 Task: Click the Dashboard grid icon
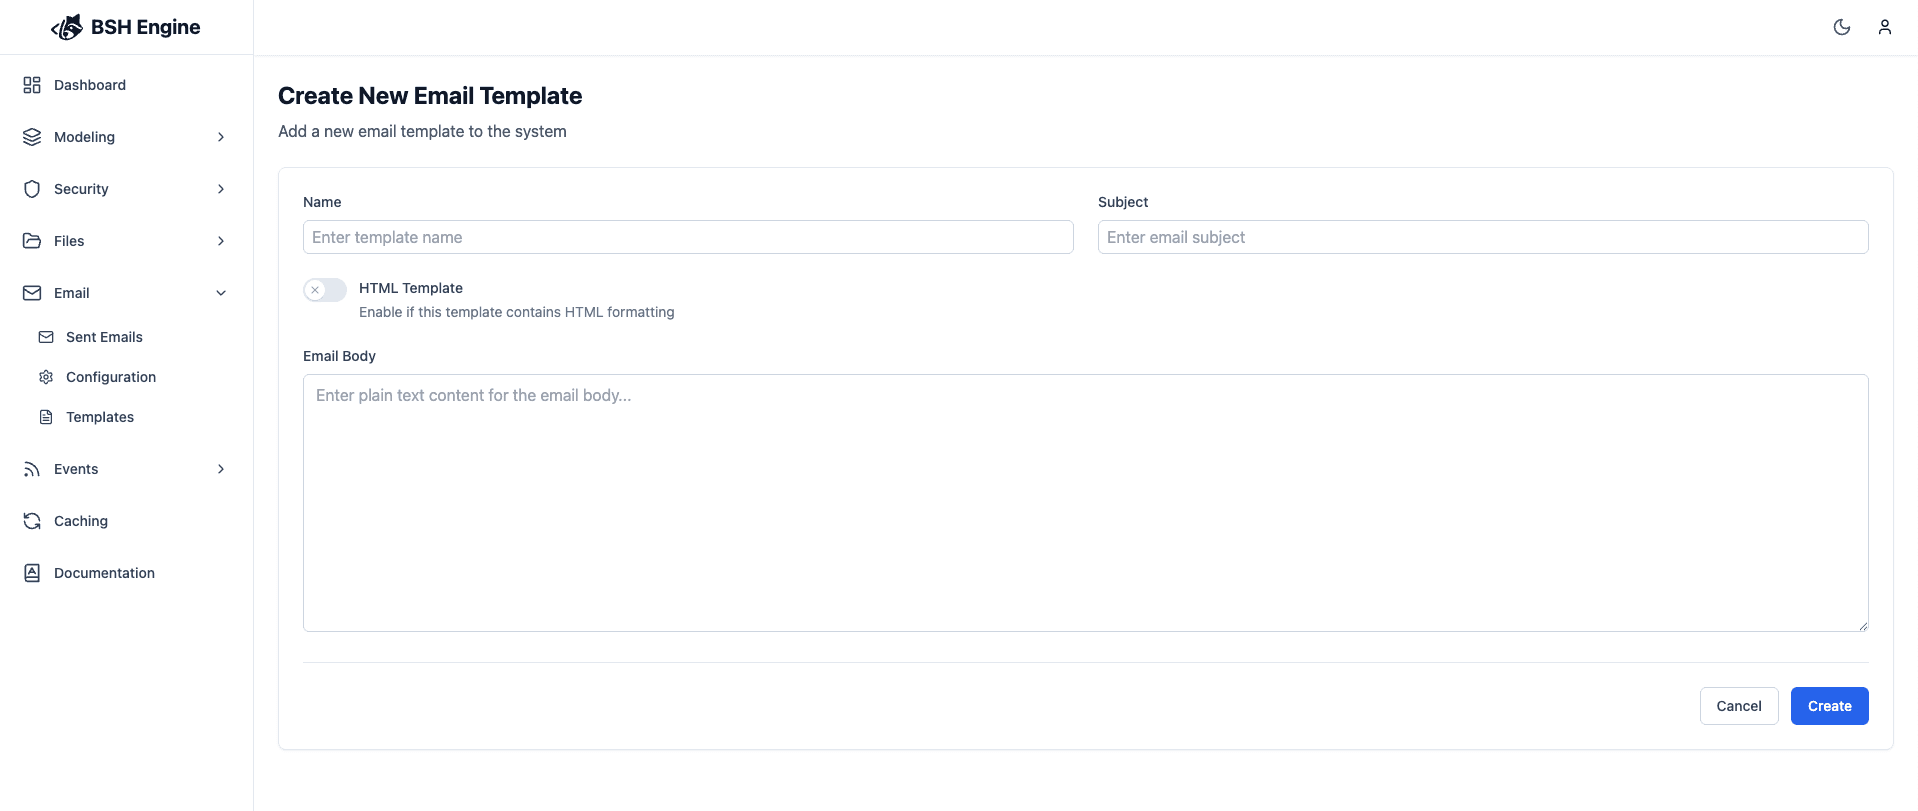click(x=31, y=85)
